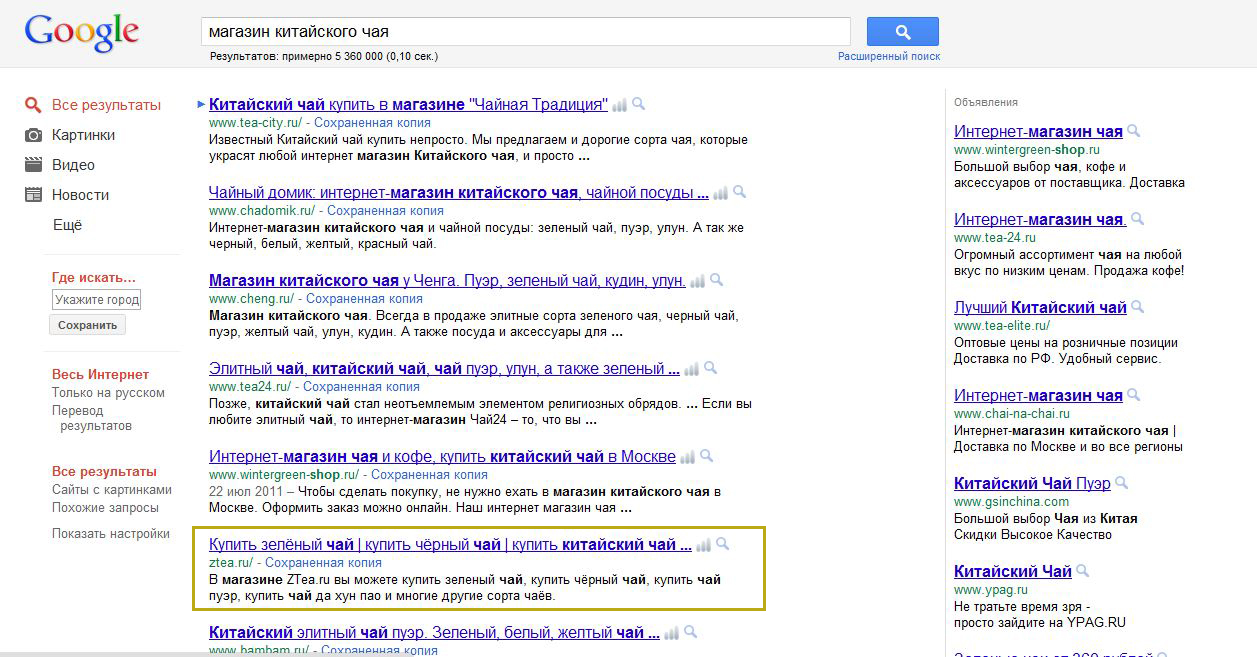
Task: Open "Элитный чай, китайский чай" result title
Action: (444, 368)
